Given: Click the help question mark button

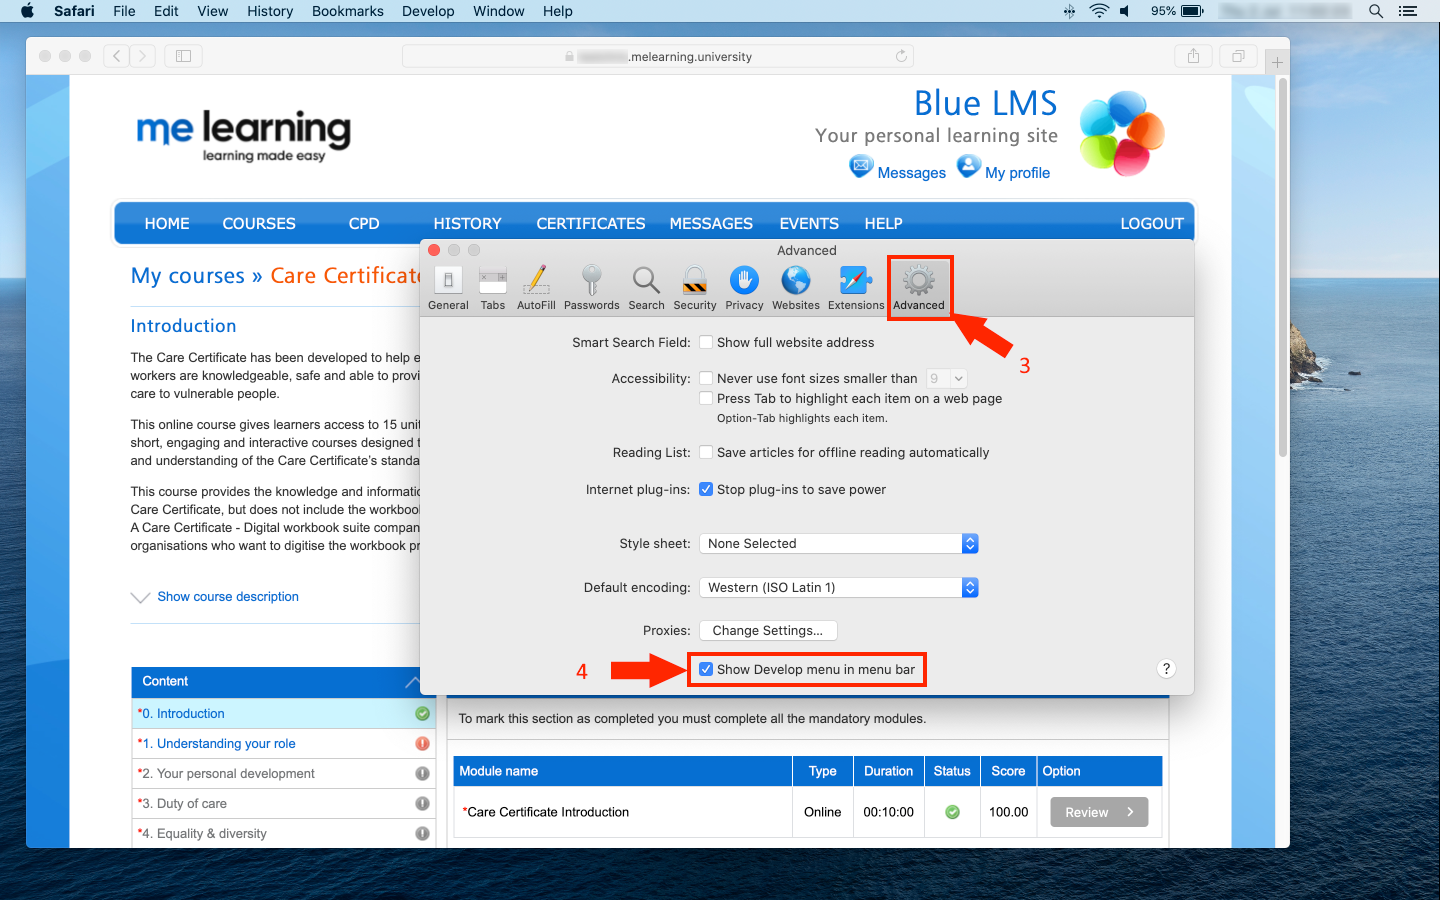Looking at the screenshot, I should 1166,669.
